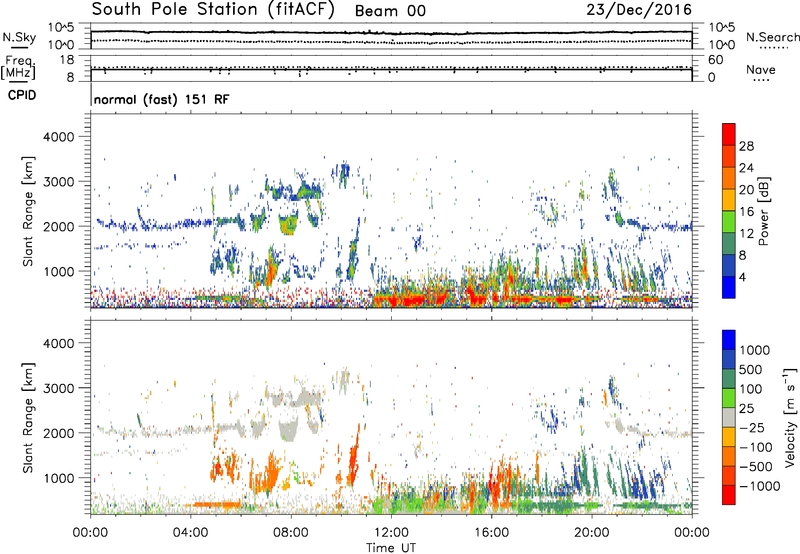Select the "-1000" label on the velocity color bar
Viewport: 800px width, 554px height.
(x=760, y=486)
